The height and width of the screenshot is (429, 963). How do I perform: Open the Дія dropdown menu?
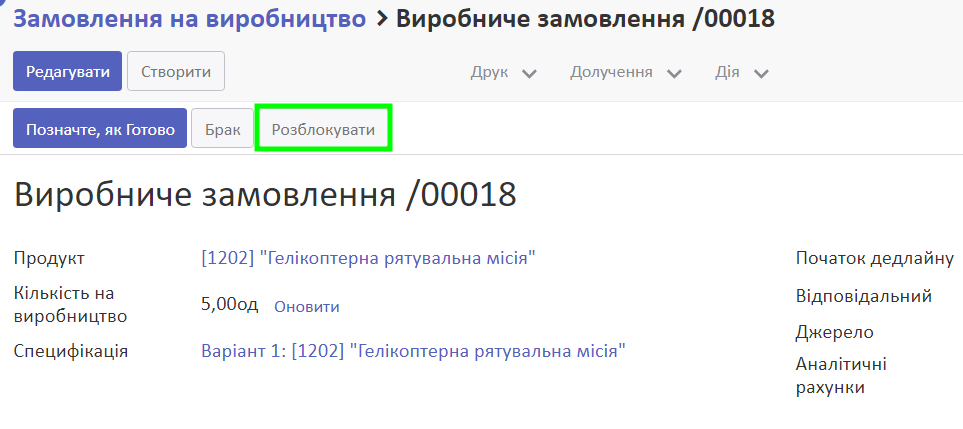coord(741,72)
